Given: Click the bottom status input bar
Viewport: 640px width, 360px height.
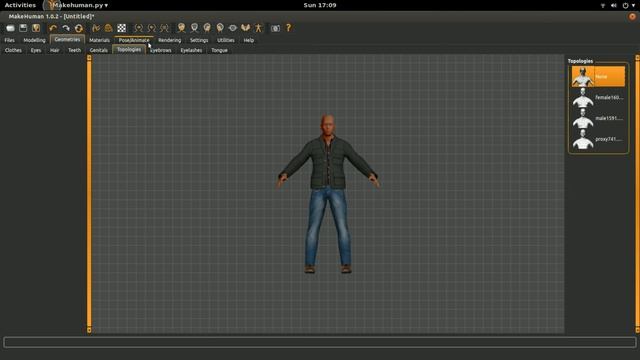Looking at the screenshot, I should [320, 342].
